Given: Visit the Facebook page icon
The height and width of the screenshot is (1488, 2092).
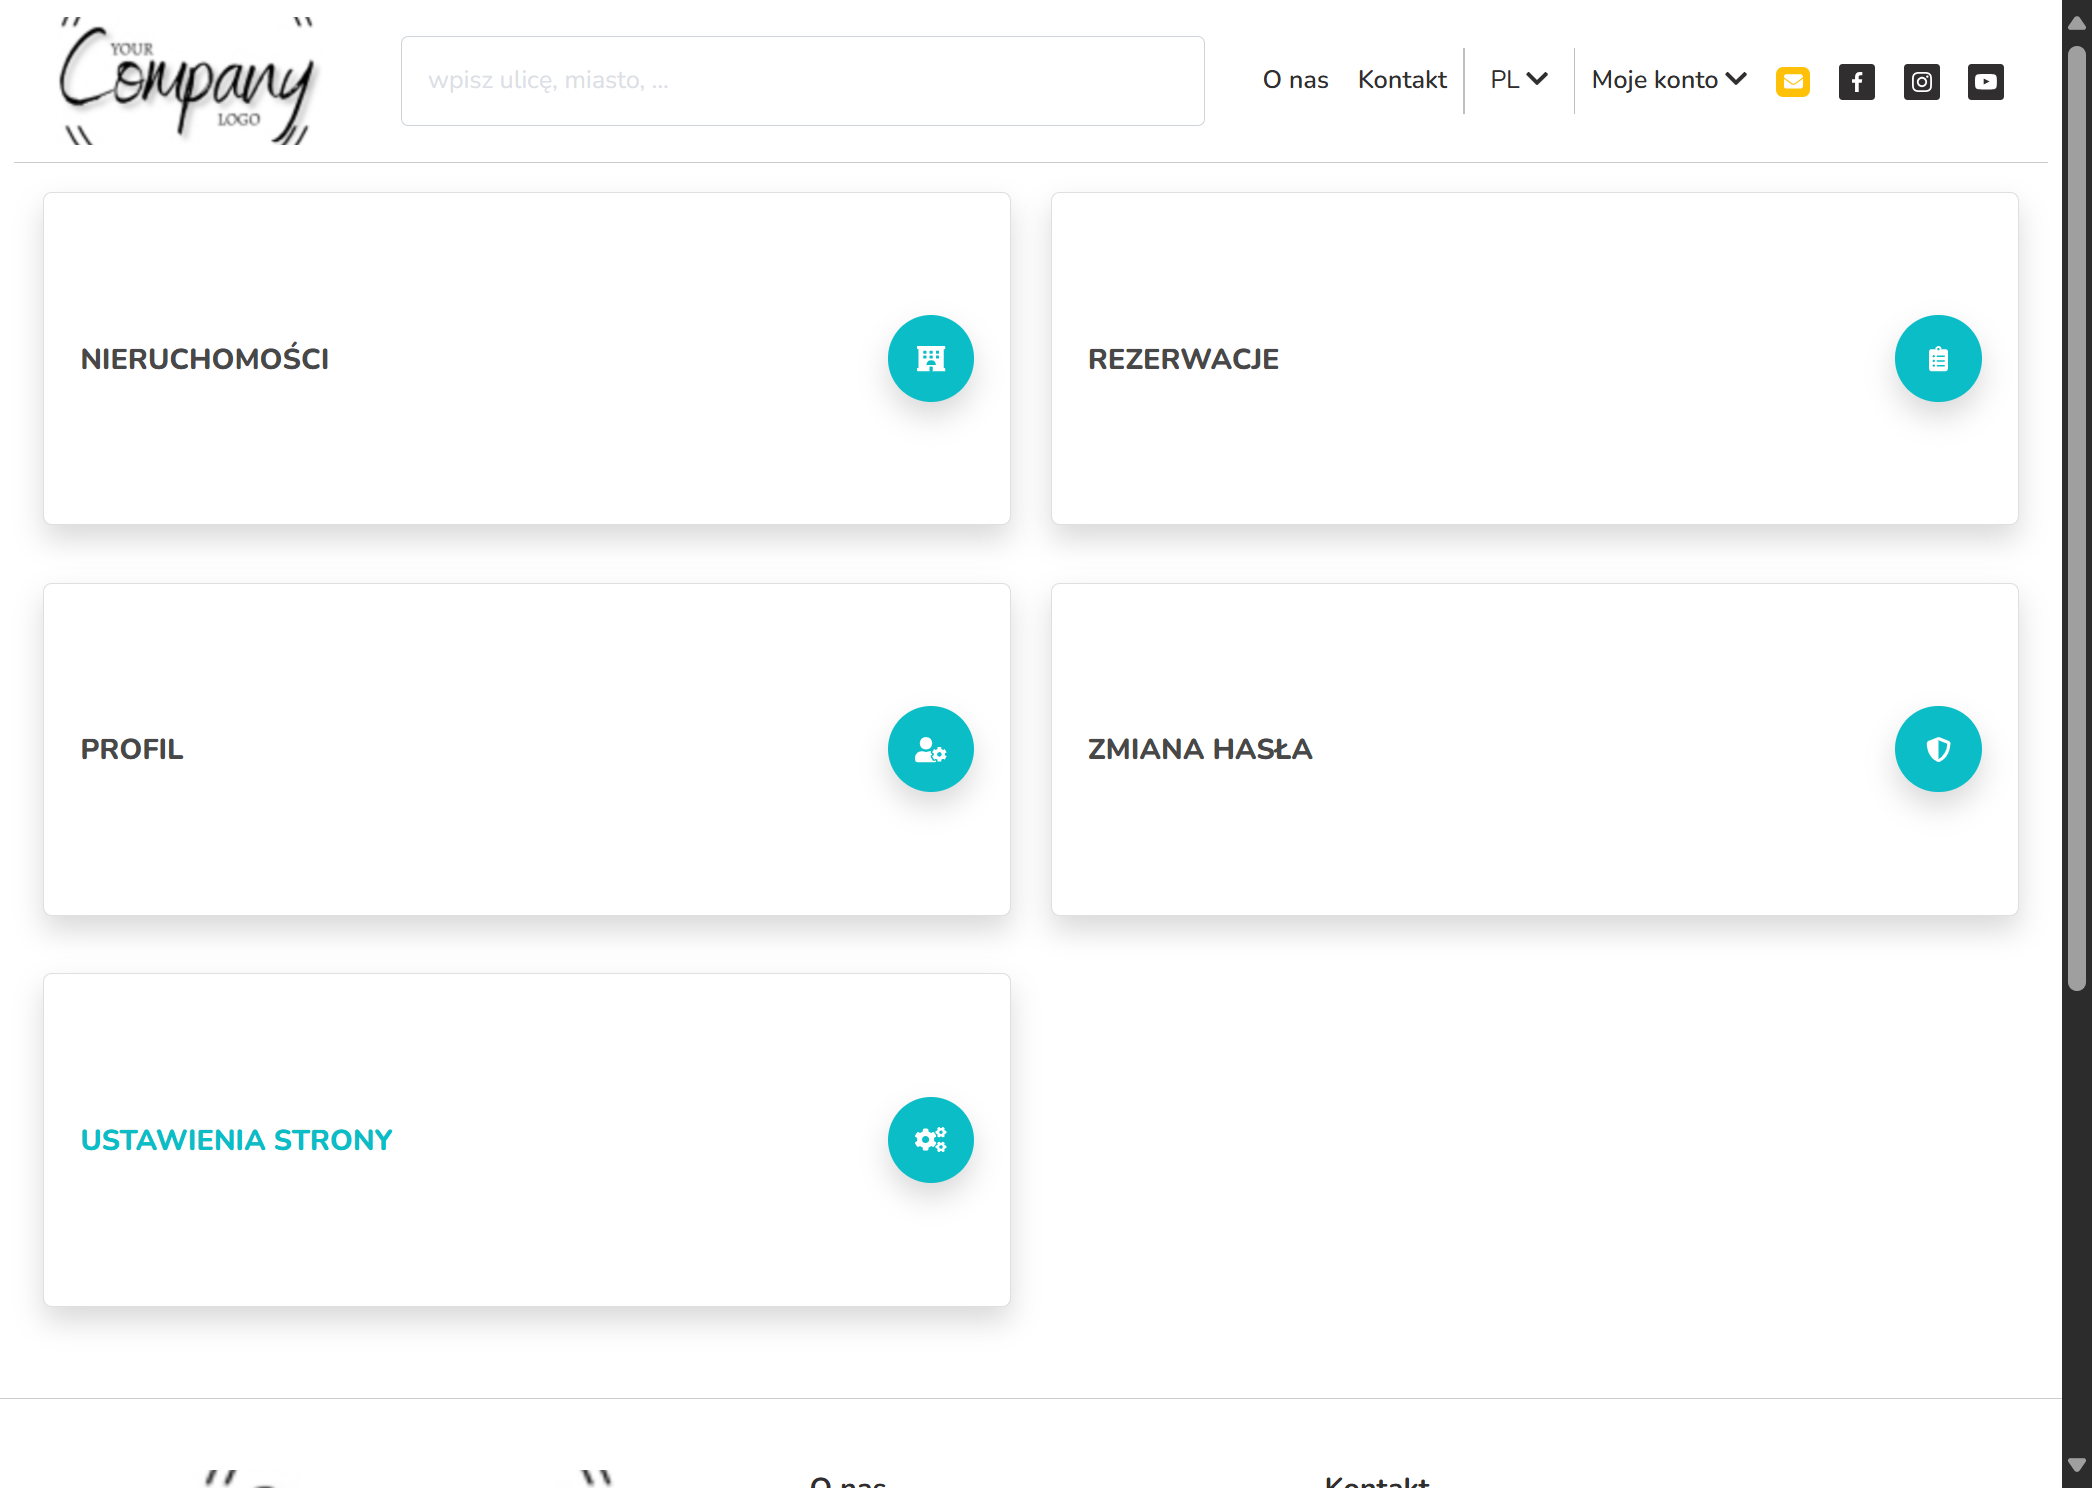Looking at the screenshot, I should pyautogui.click(x=1857, y=82).
